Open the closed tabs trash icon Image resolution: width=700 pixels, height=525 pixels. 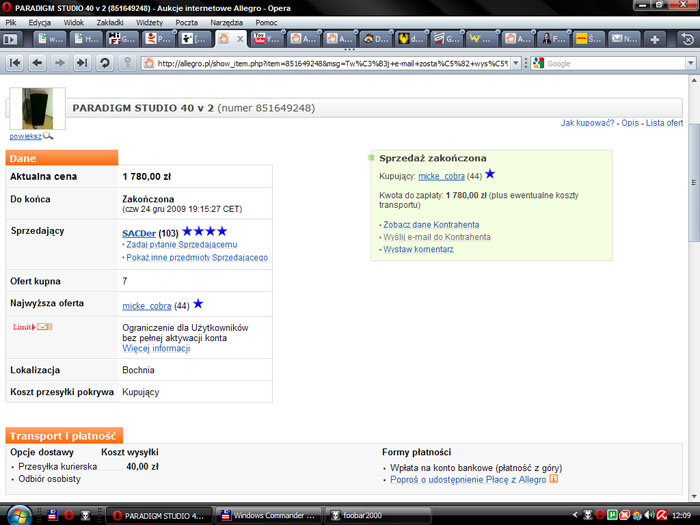[x=688, y=39]
